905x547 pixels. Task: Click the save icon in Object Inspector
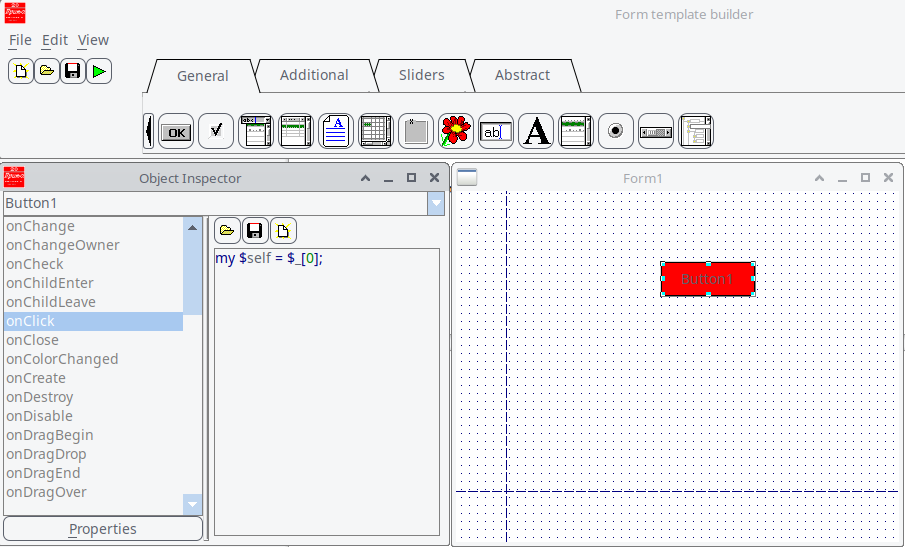point(255,231)
